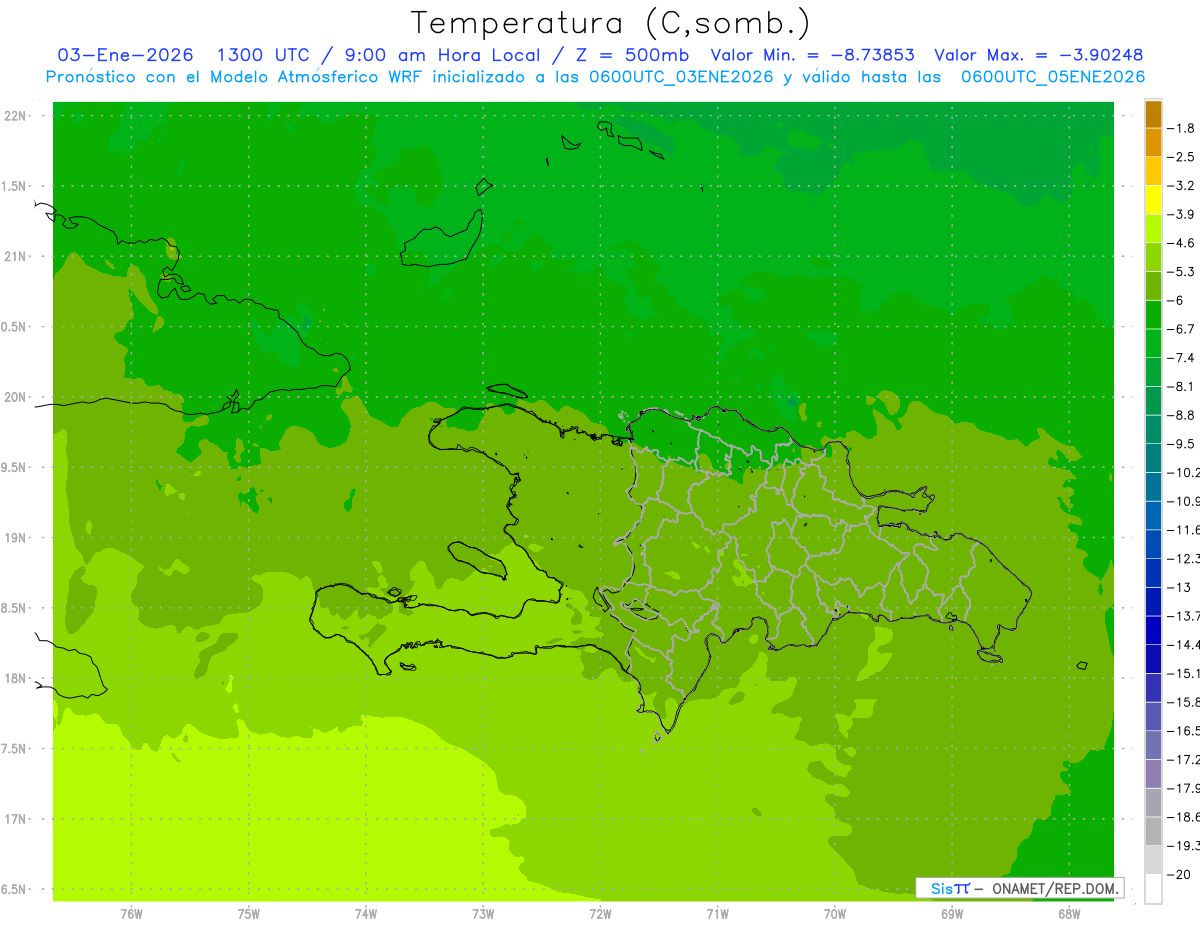1200x927 pixels.
Task: Click the longitude label "76W"
Action: pos(131,914)
